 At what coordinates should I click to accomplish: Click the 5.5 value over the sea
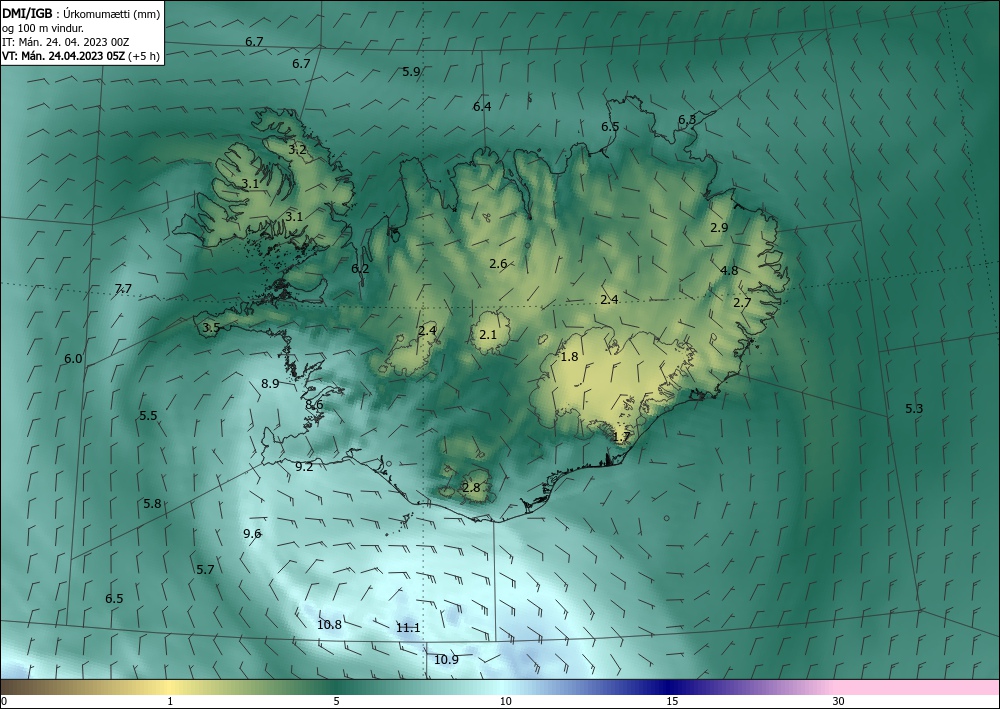[x=148, y=416]
